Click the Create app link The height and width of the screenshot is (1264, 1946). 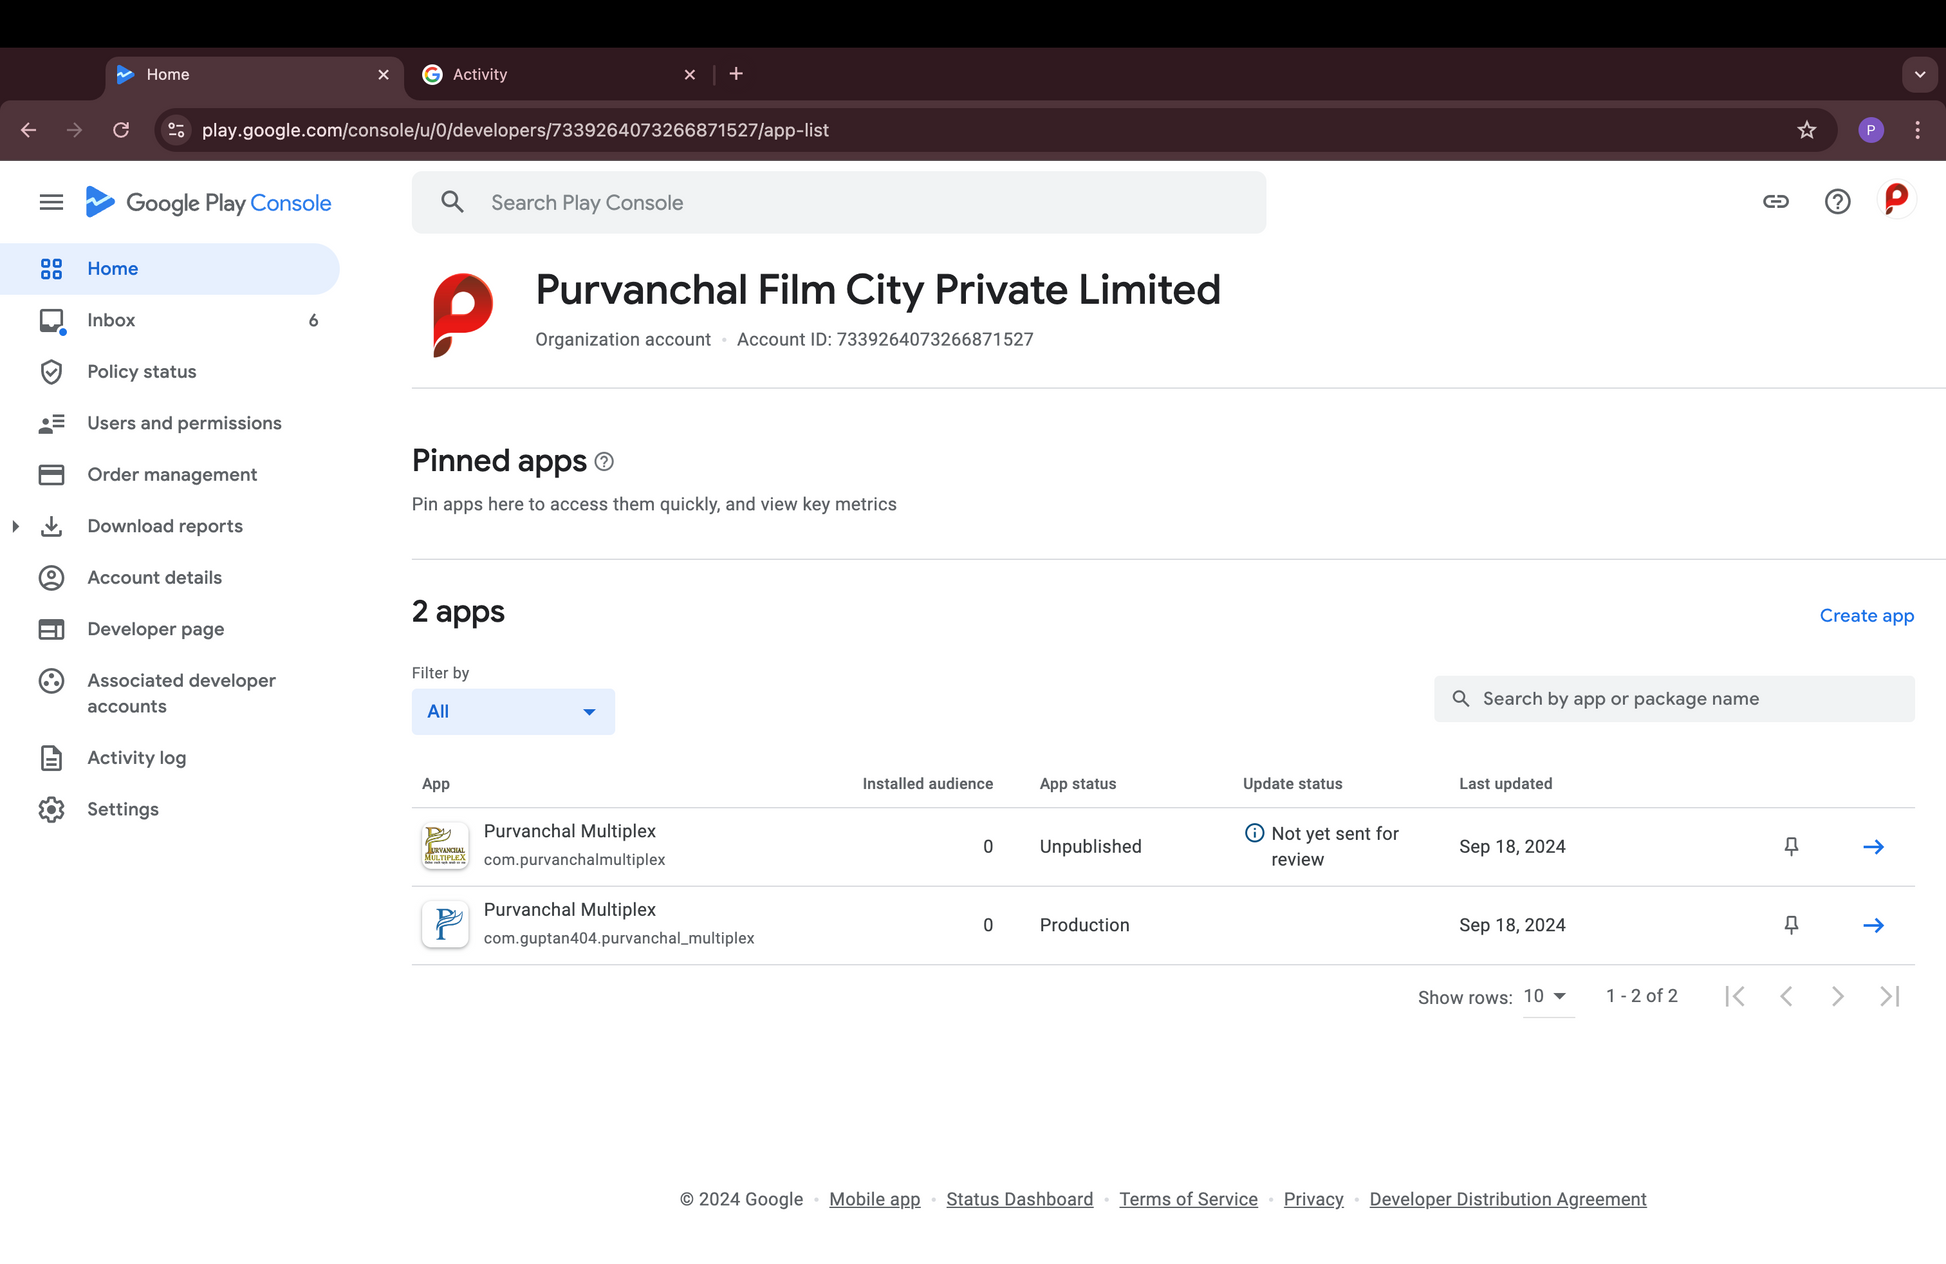(1866, 616)
